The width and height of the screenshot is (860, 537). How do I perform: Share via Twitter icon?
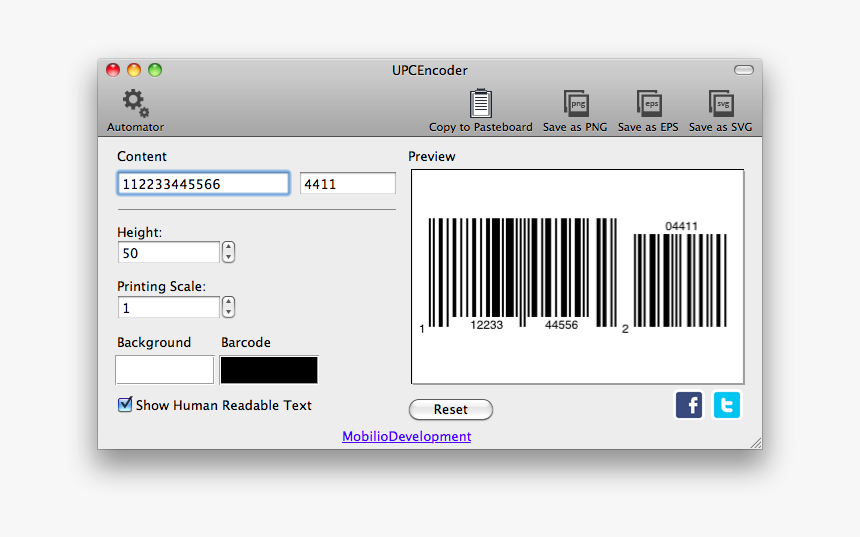727,405
